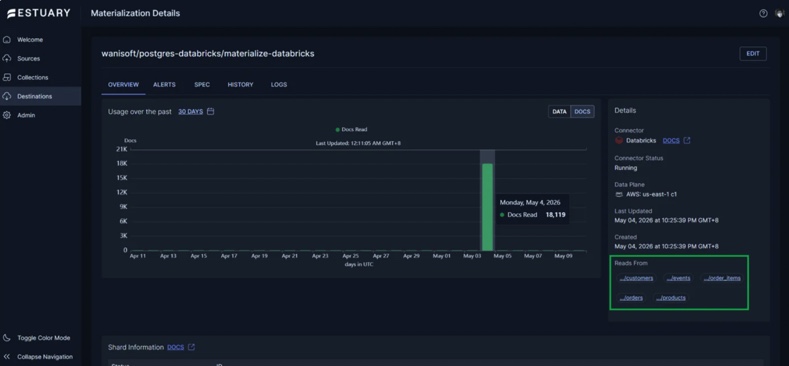
Task: Open the Welcome home icon
Action: pos(7,39)
